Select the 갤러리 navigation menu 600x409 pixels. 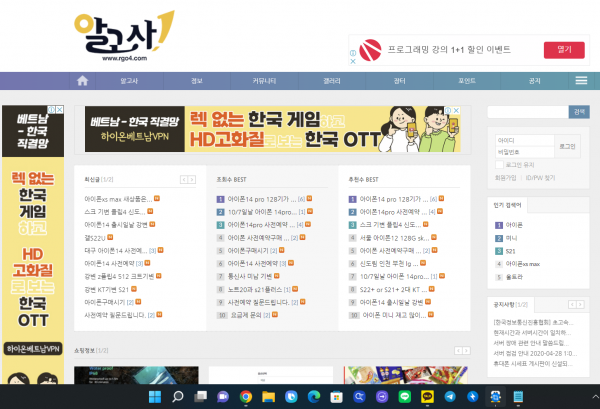point(332,80)
